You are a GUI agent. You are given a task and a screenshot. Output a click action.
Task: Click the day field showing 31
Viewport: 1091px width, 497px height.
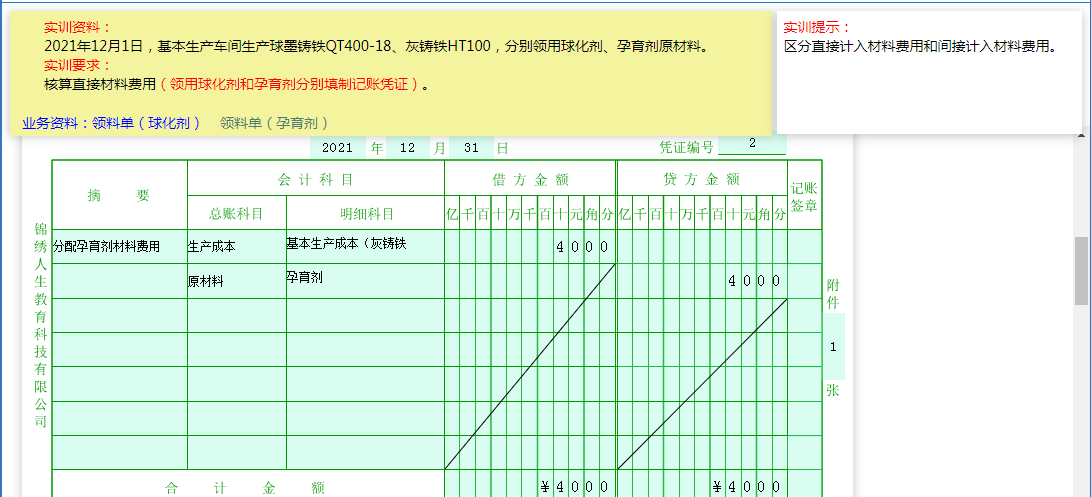pyautogui.click(x=471, y=148)
